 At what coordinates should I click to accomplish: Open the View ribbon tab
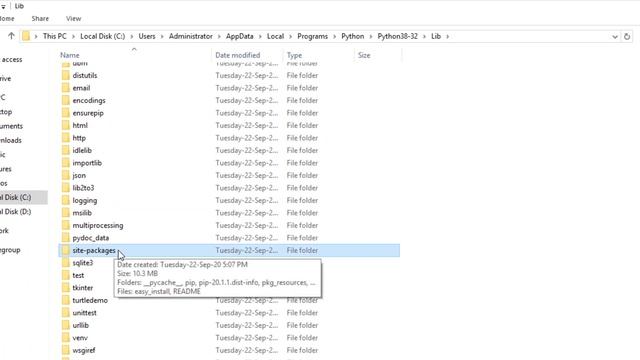[x=73, y=19]
